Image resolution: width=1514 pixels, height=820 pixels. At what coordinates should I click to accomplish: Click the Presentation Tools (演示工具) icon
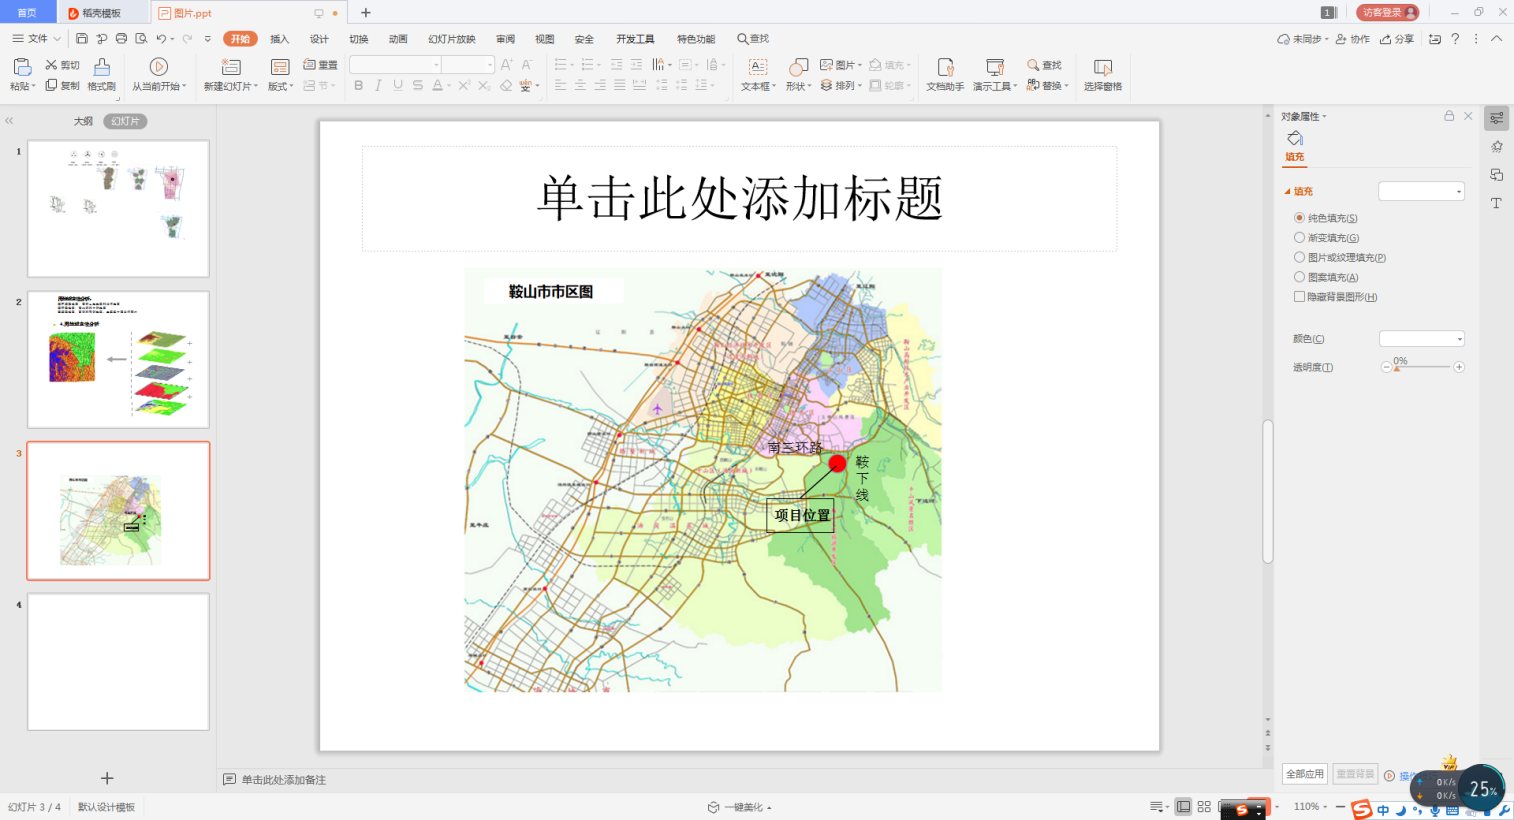pos(995,67)
